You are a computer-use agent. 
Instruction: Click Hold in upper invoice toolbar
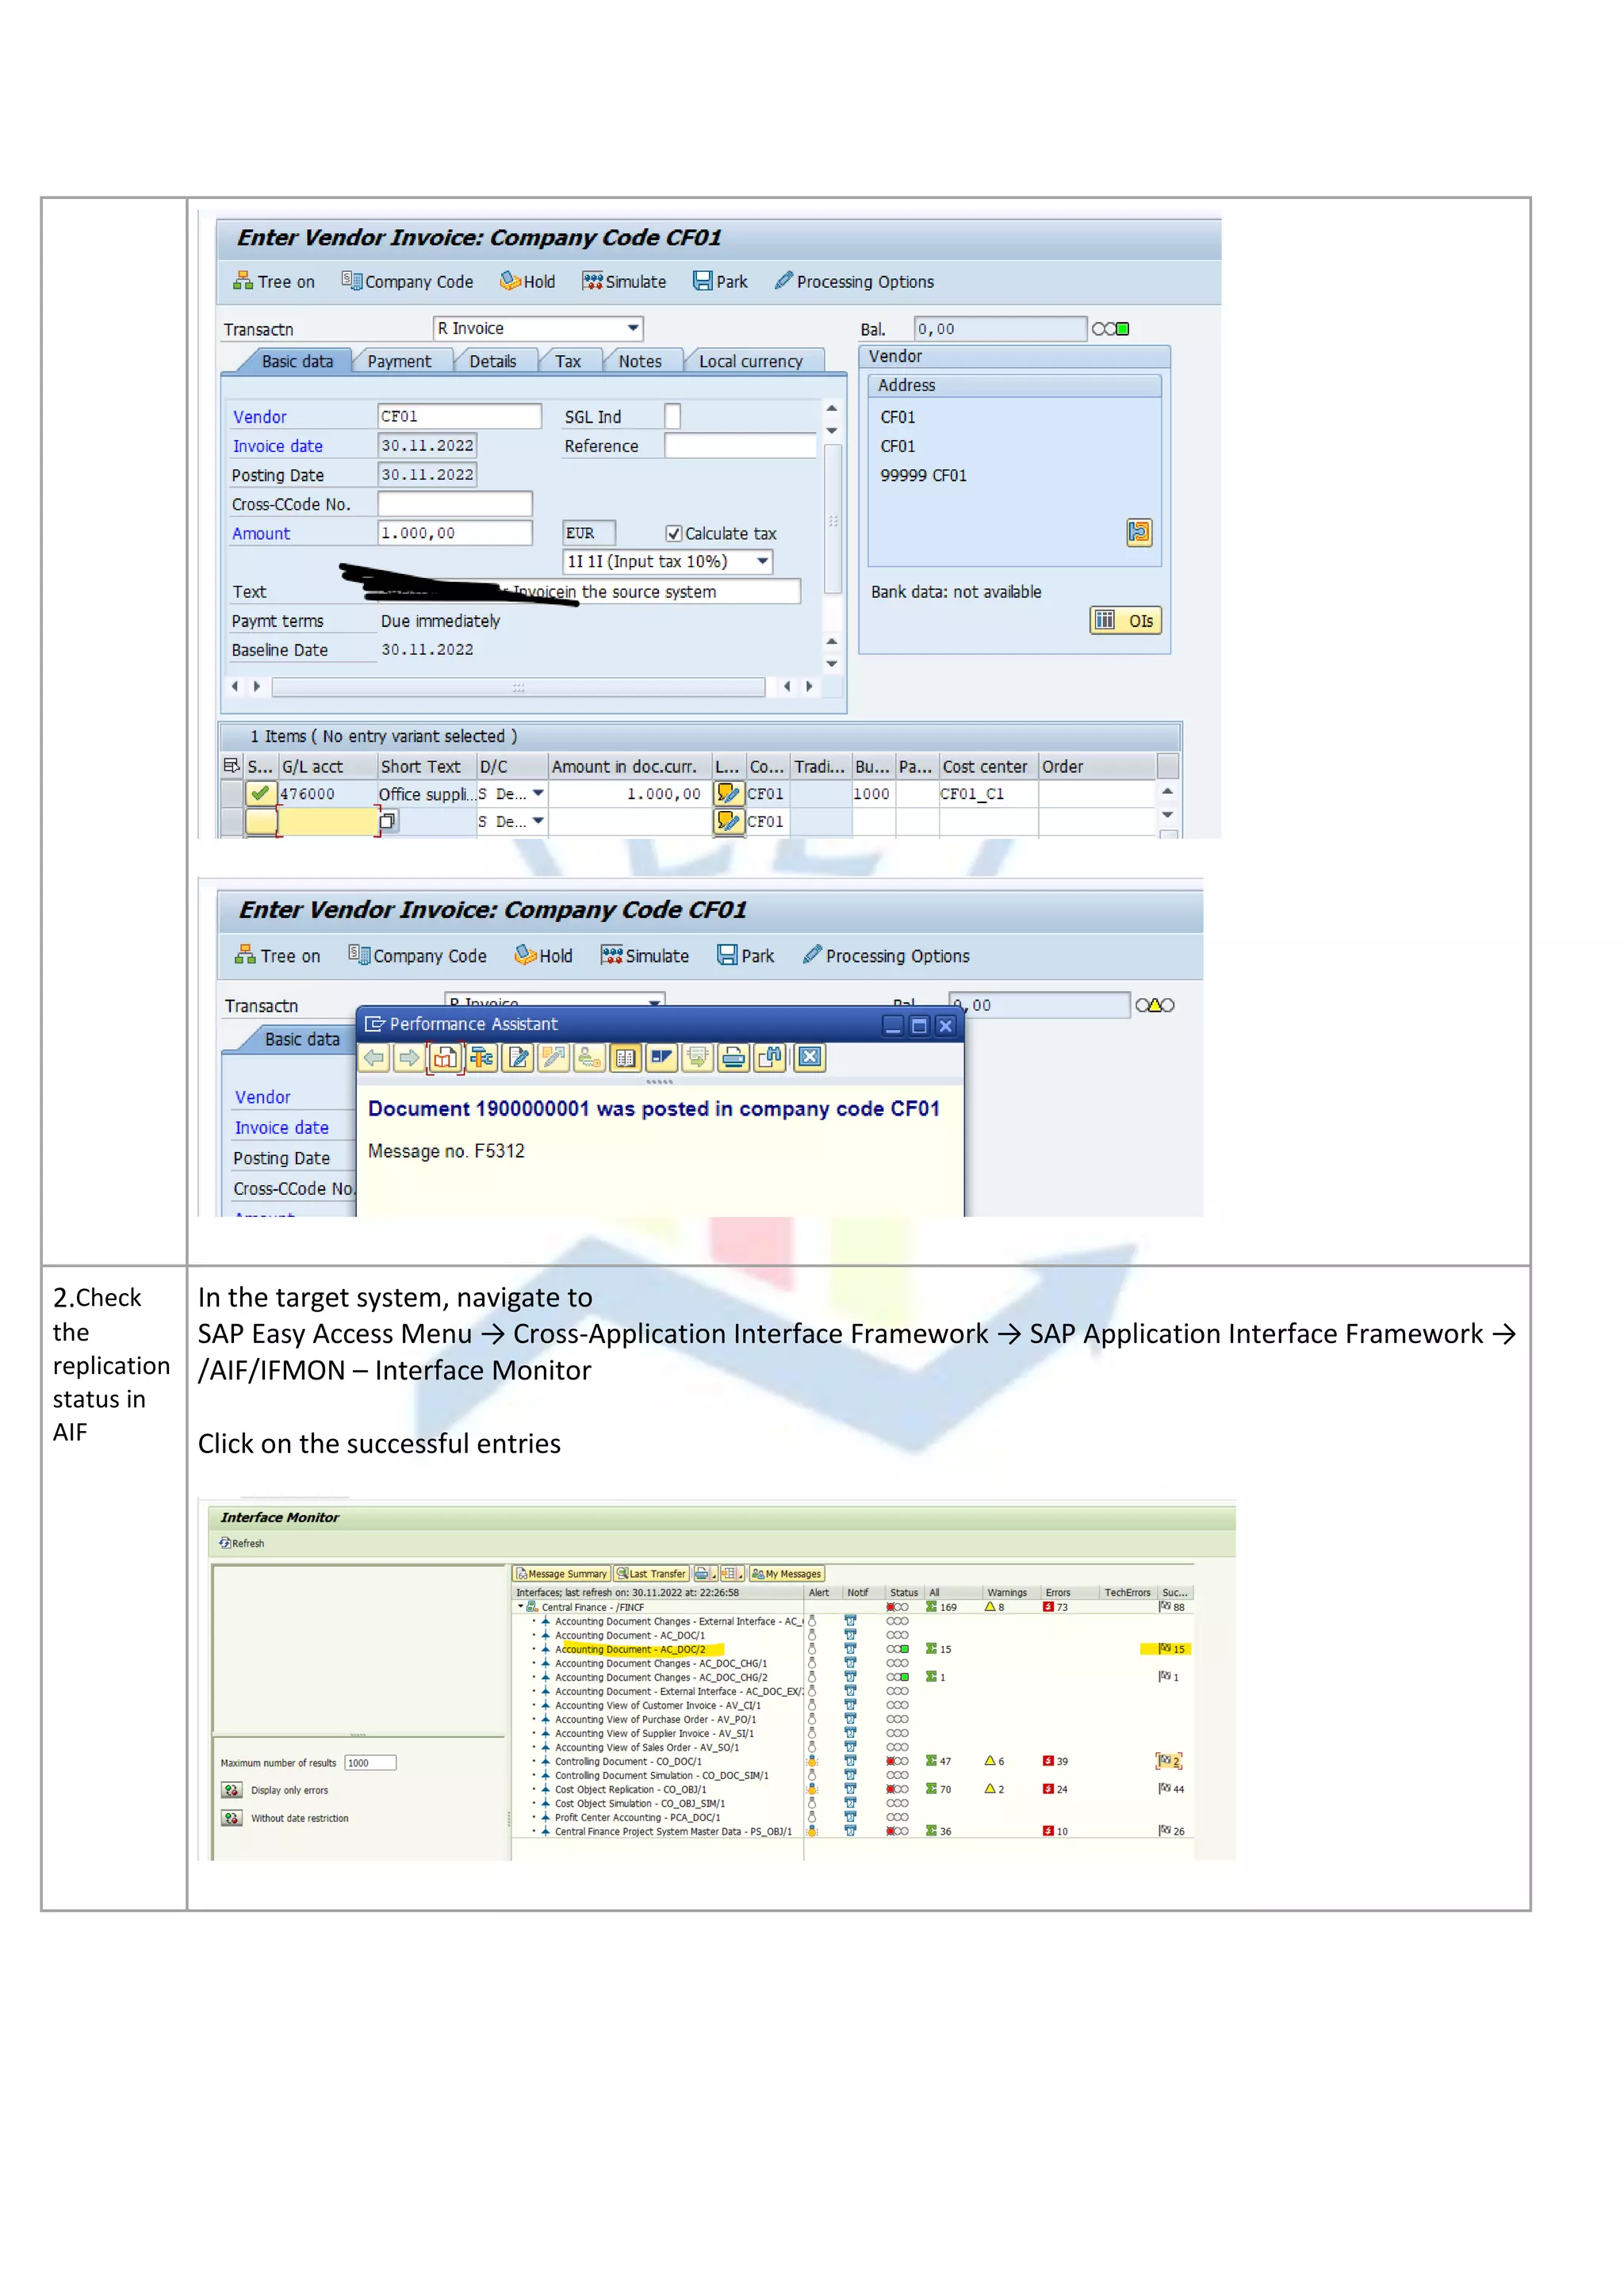click(527, 281)
